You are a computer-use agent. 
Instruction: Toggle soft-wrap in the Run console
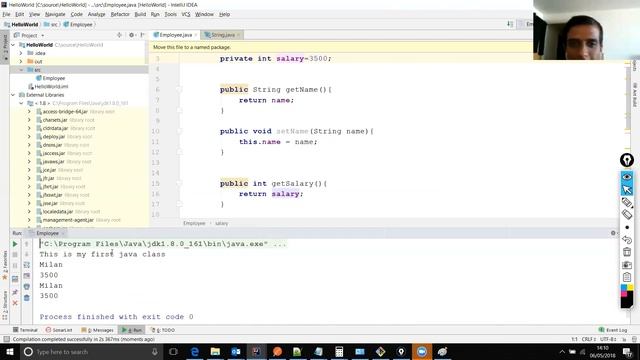[27, 265]
